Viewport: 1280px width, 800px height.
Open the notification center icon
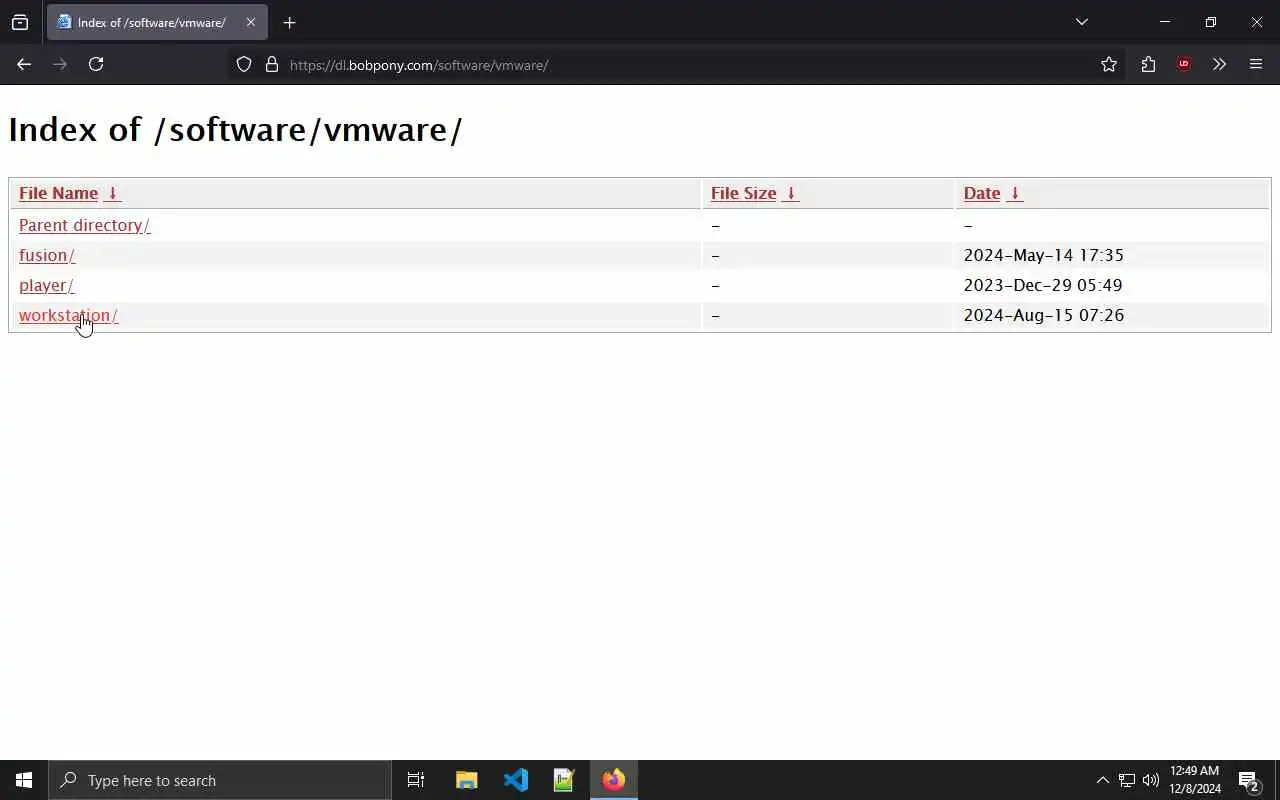click(1249, 780)
